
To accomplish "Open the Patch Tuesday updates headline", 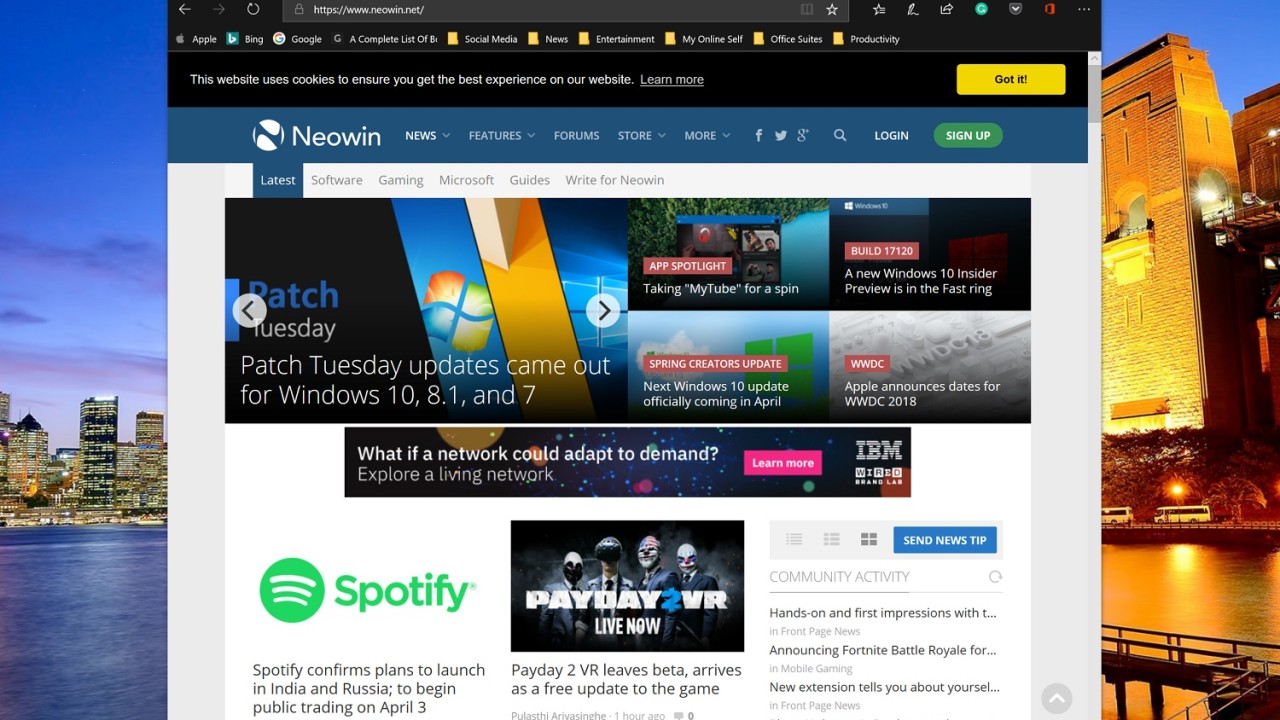I will [425, 380].
